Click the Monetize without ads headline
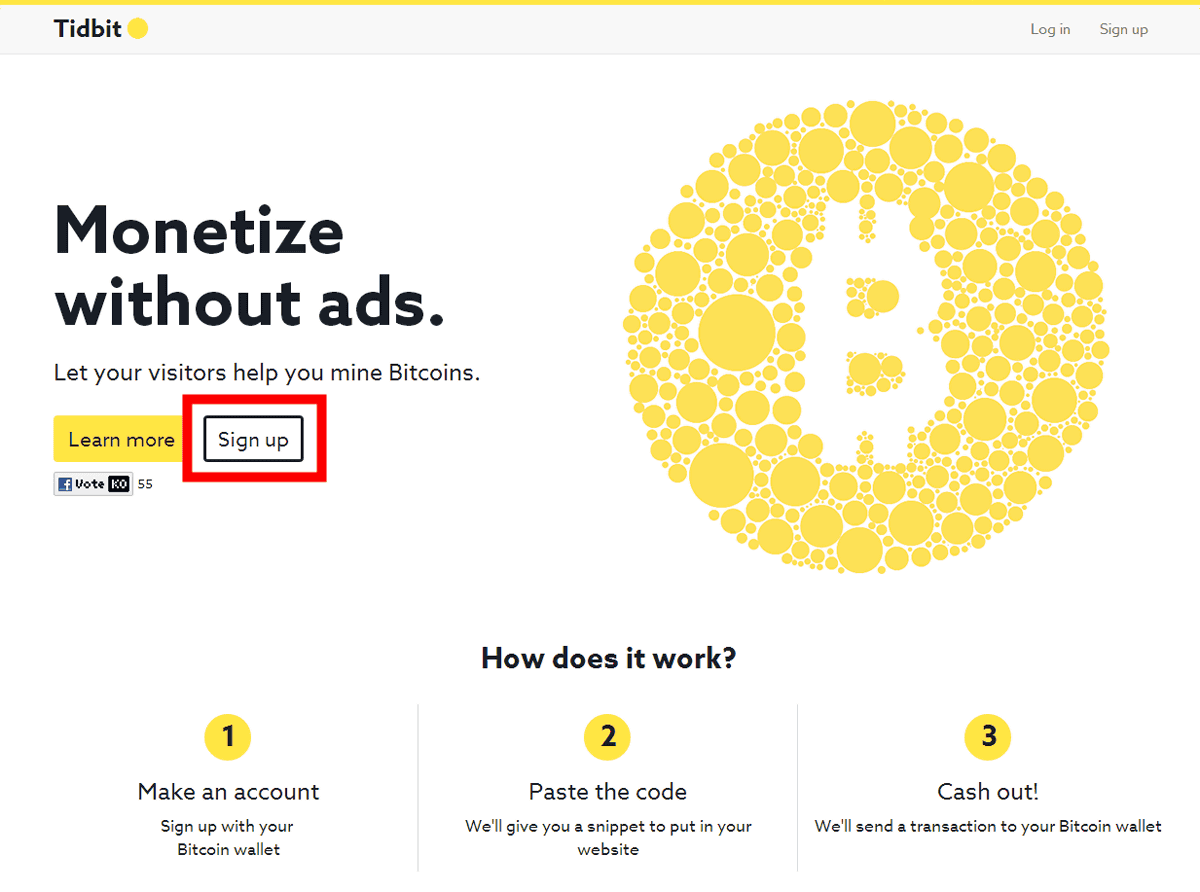 click(249, 266)
